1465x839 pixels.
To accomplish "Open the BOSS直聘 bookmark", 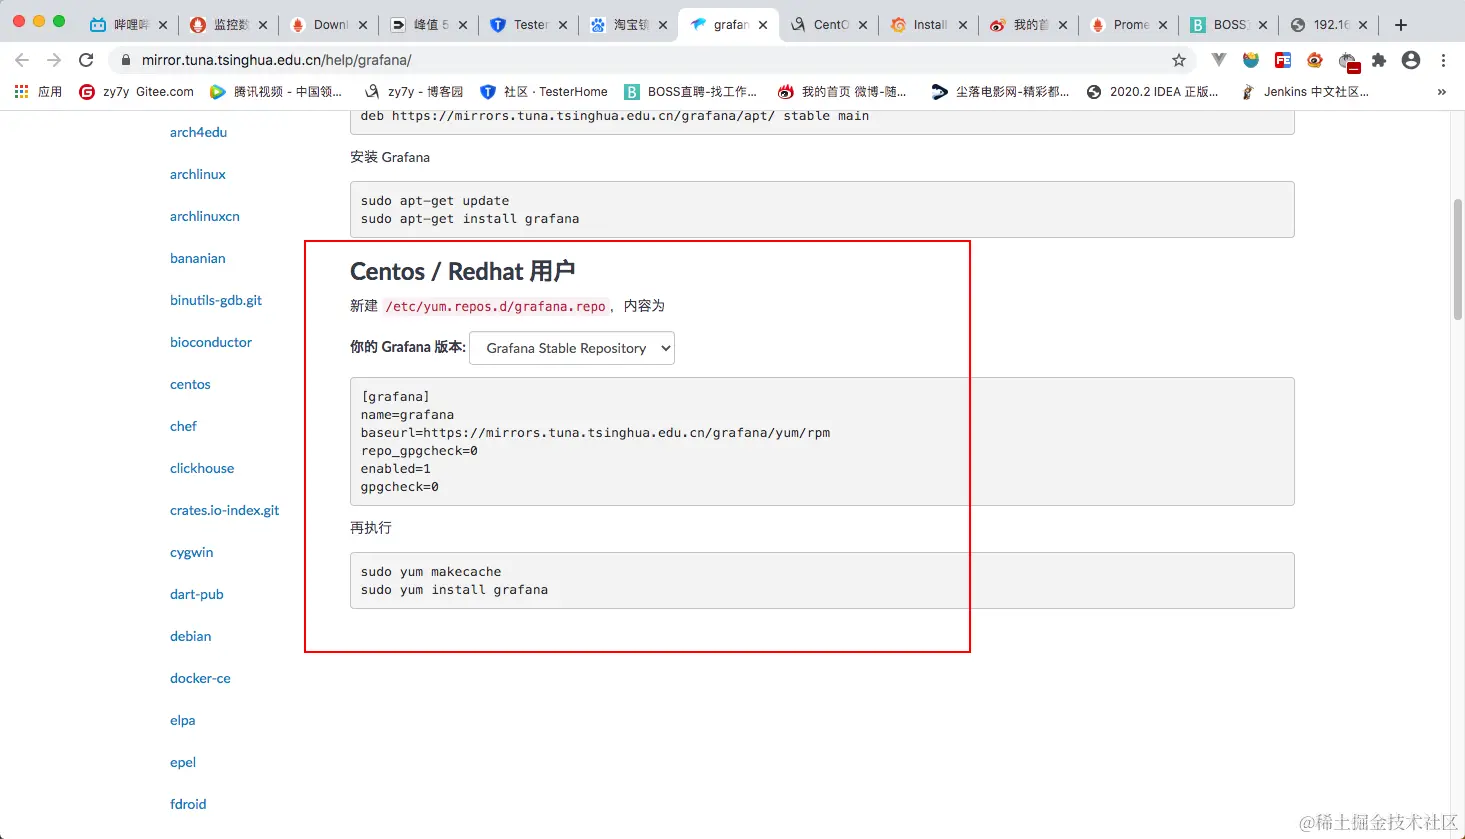I will click(691, 91).
